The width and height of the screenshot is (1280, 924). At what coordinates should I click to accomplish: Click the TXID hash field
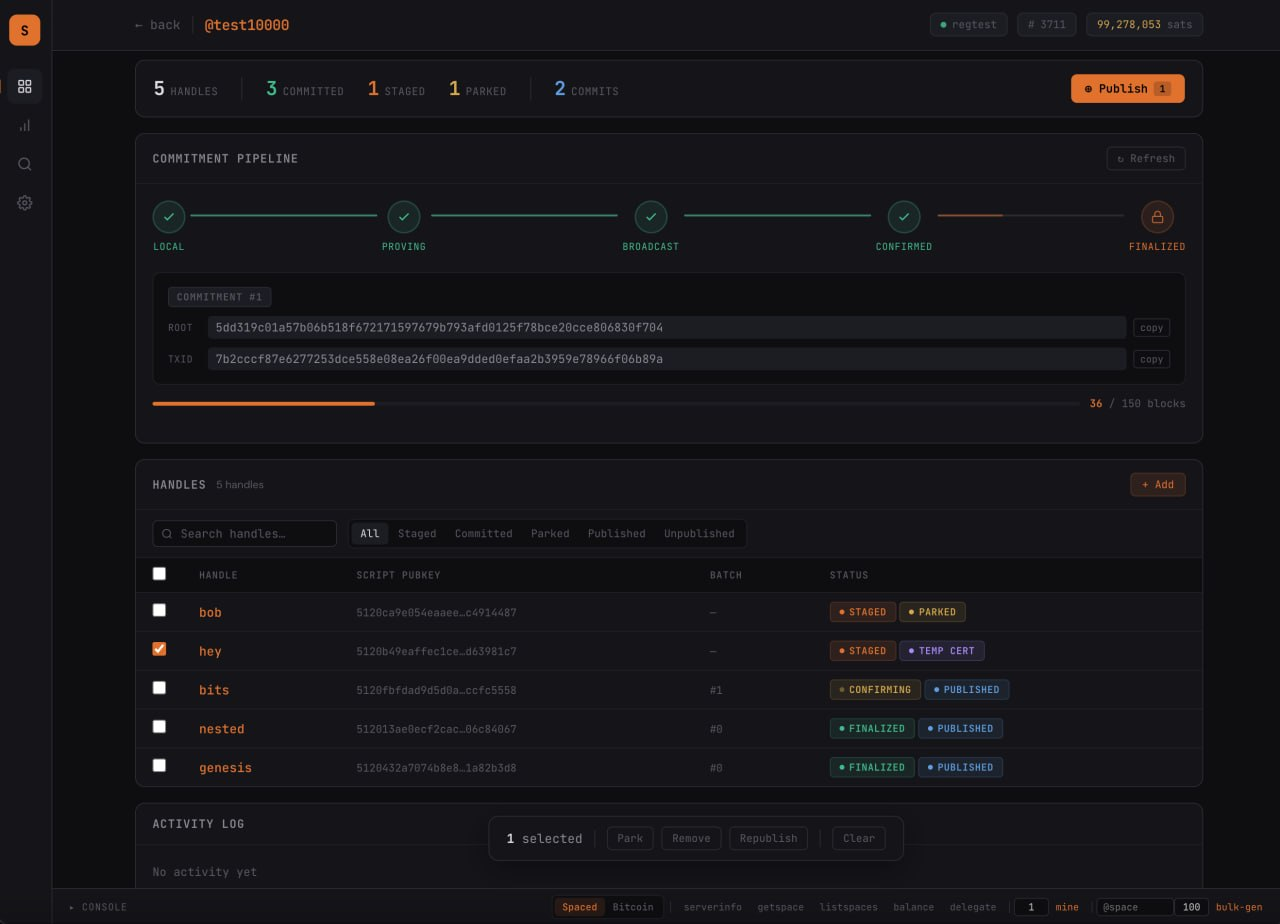pos(667,359)
